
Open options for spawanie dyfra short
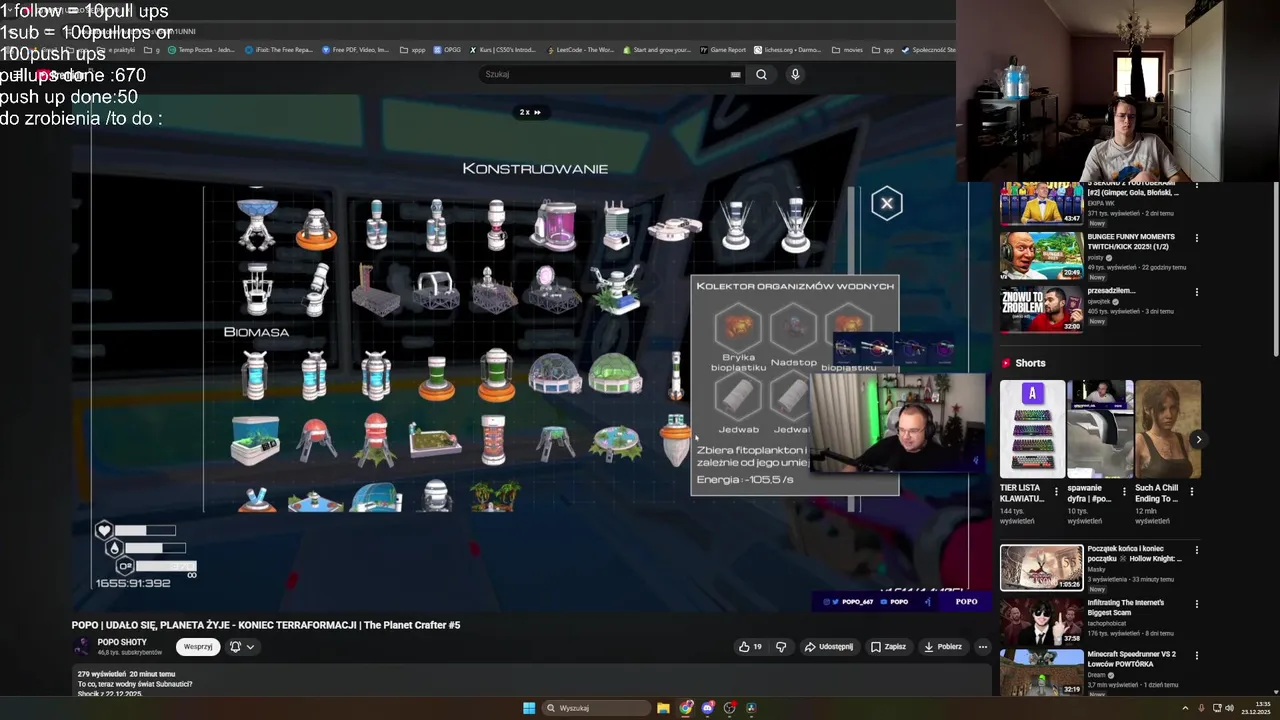point(1124,492)
